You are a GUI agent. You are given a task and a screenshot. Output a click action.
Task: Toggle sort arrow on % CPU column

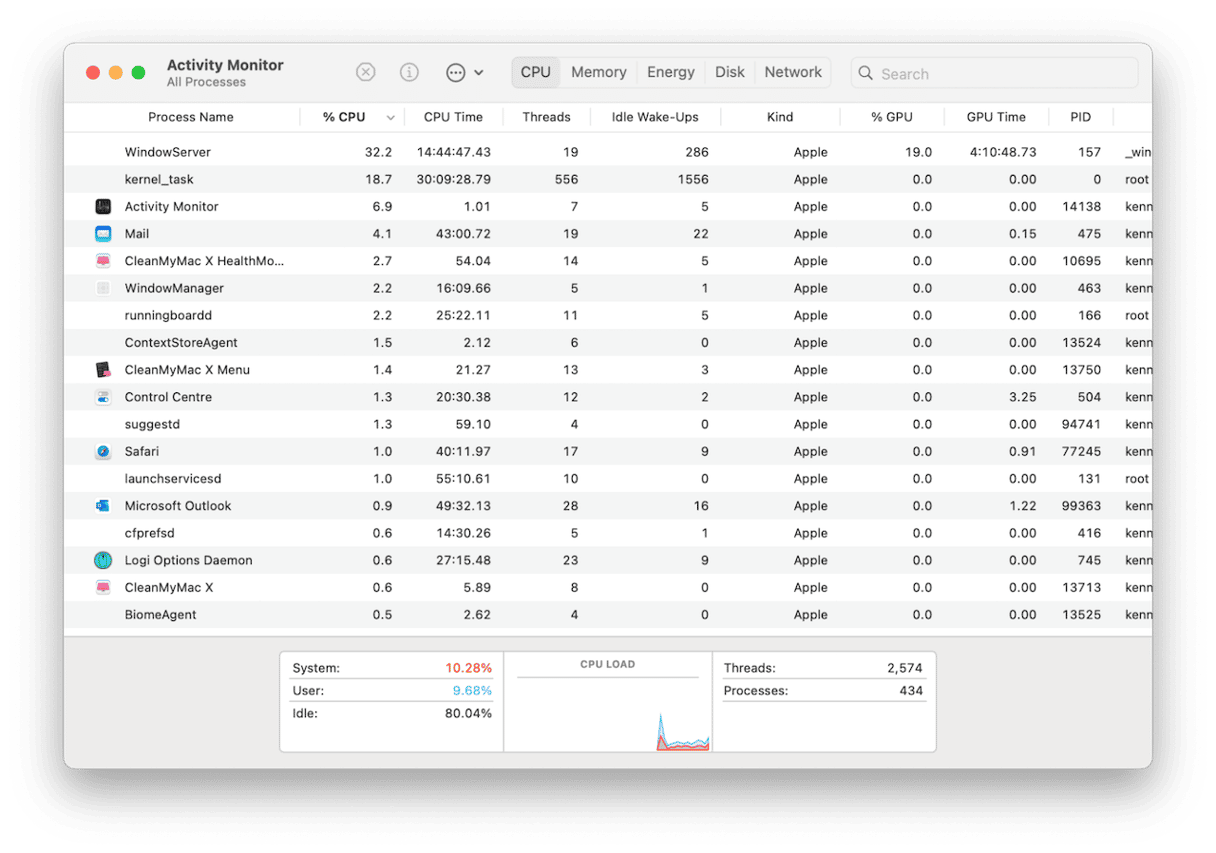391,117
